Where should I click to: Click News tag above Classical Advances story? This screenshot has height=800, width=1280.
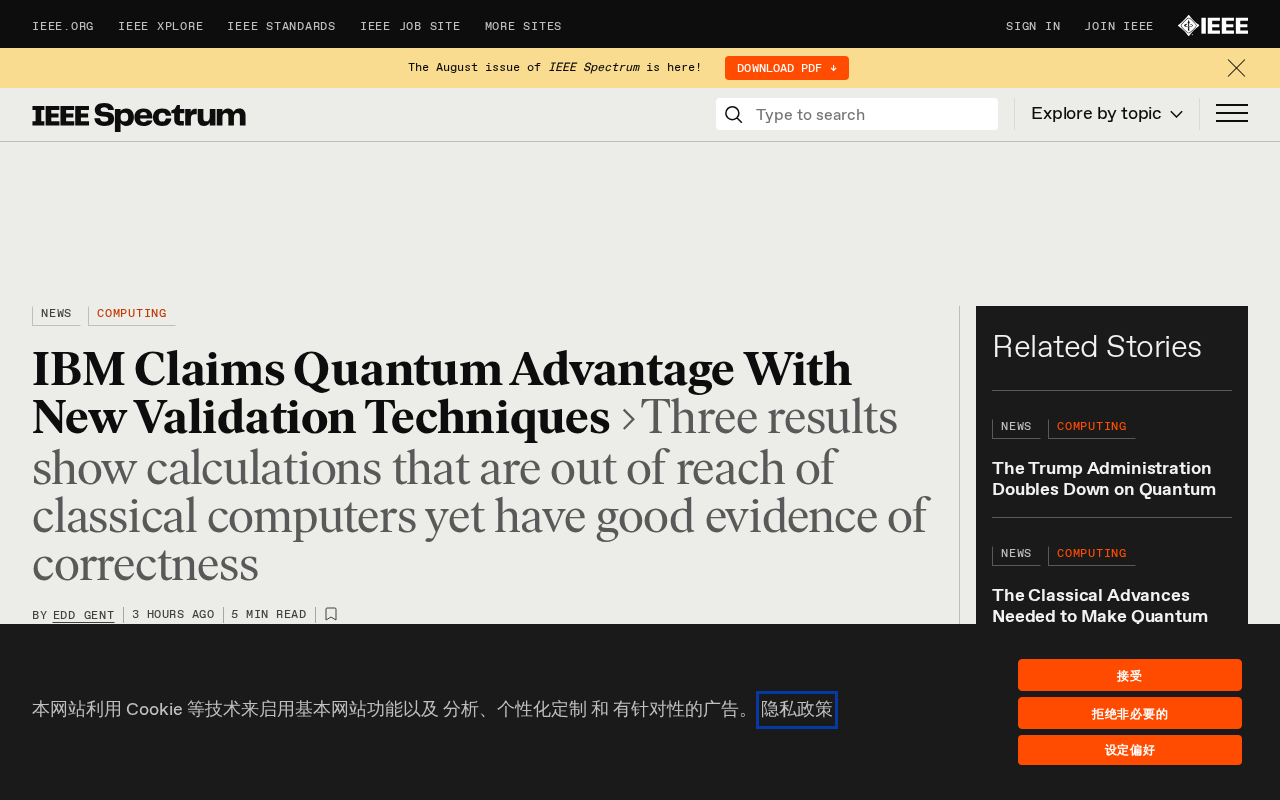point(1016,554)
